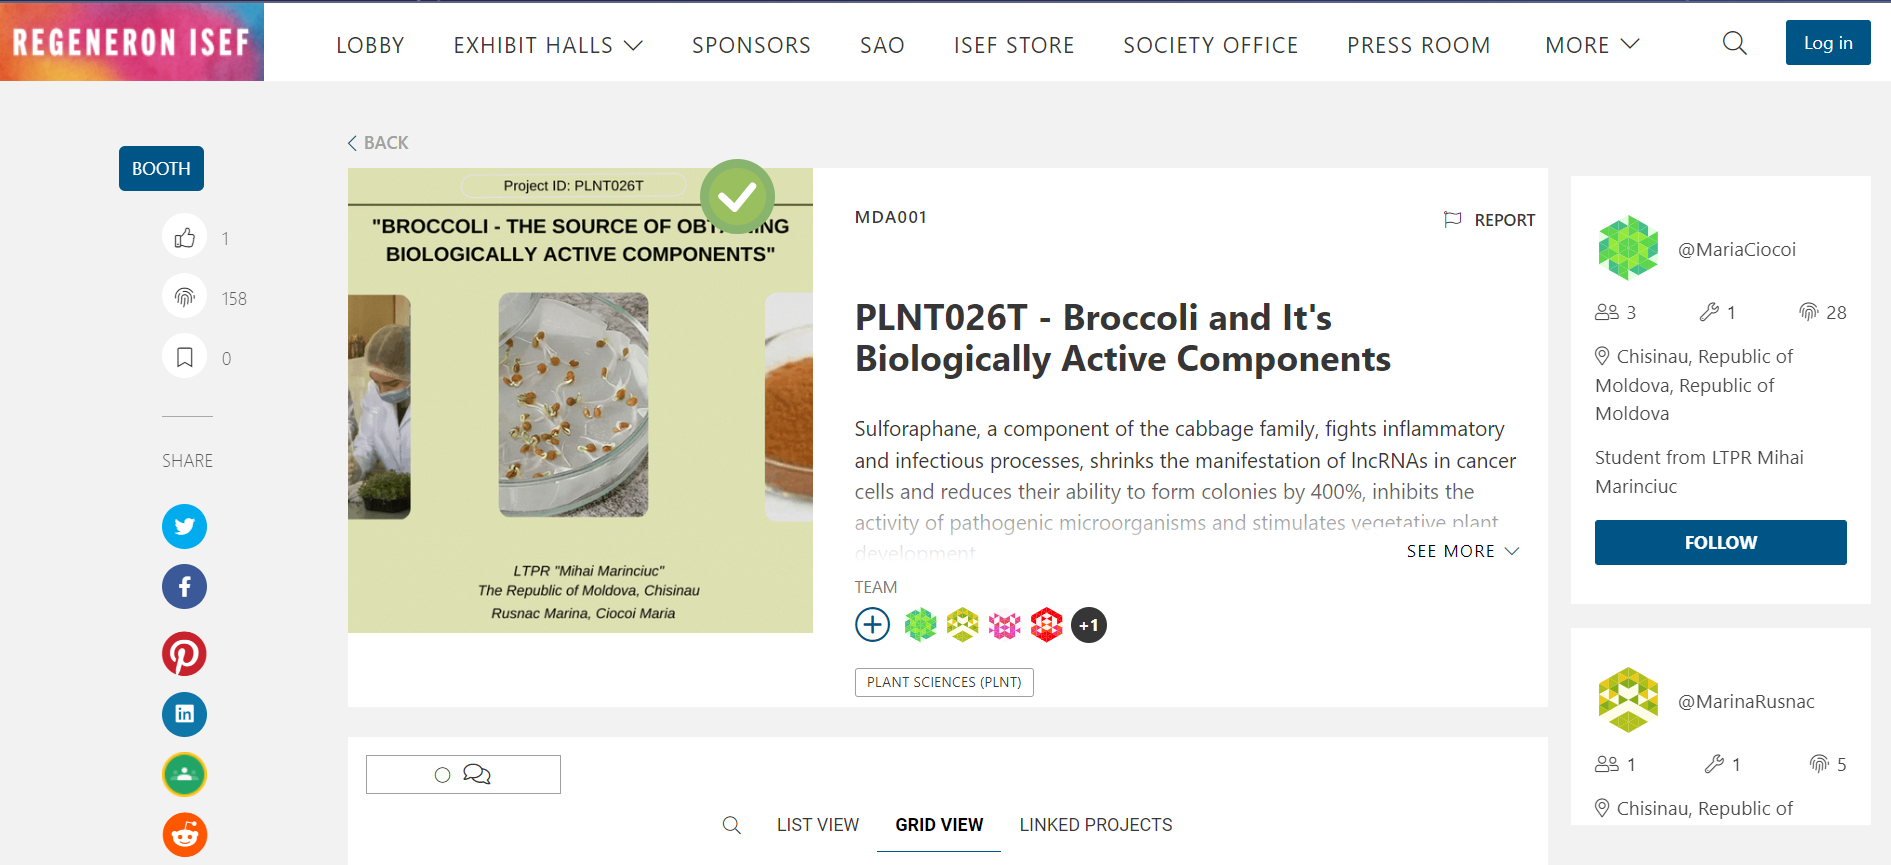Screen dimensions: 1891x865
Task: Open the More dropdown in the navigation
Action: pos(1592,45)
